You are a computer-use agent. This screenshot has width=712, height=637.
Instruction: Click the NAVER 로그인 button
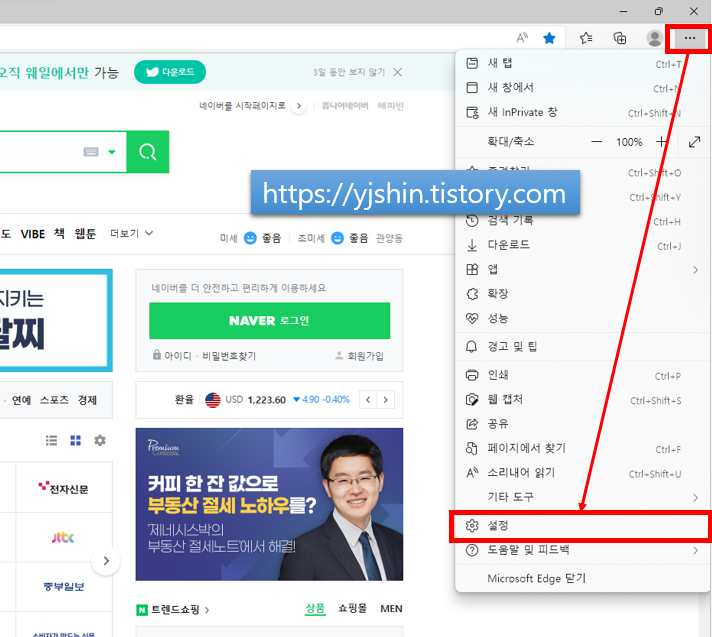coord(269,321)
